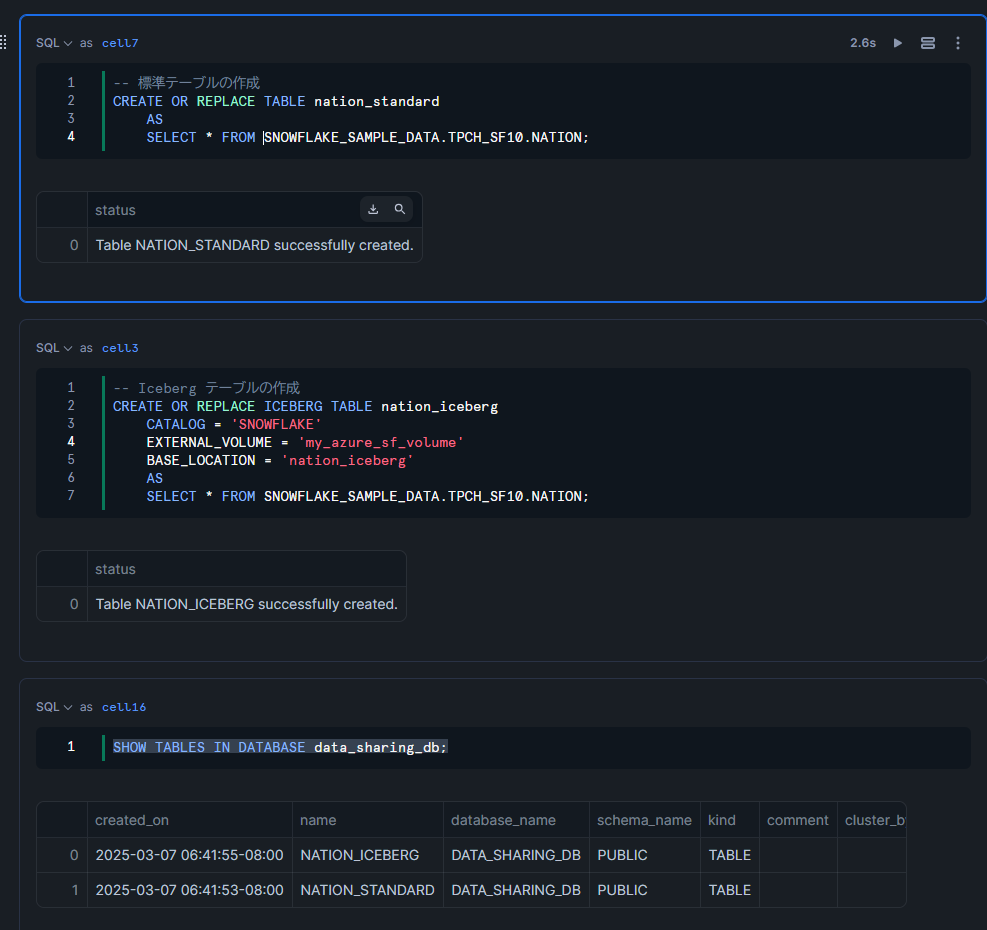Select 'Table NATION_STANDARD successfully created.' cell
Screen dimensions: 987x930
point(254,245)
